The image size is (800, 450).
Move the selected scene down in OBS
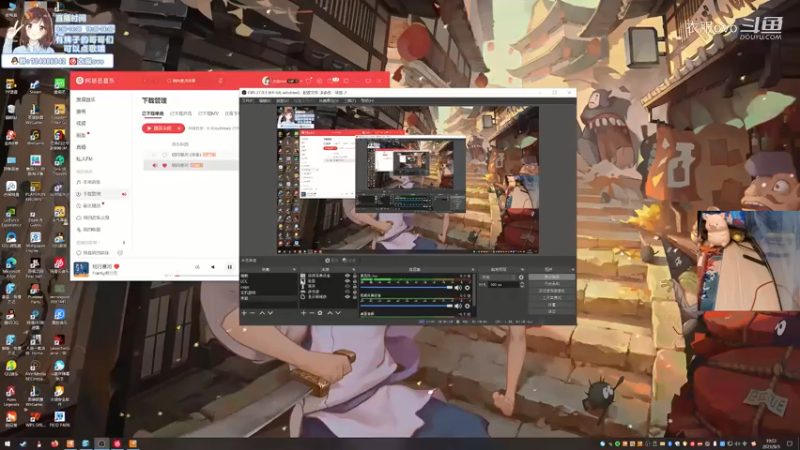coord(270,313)
